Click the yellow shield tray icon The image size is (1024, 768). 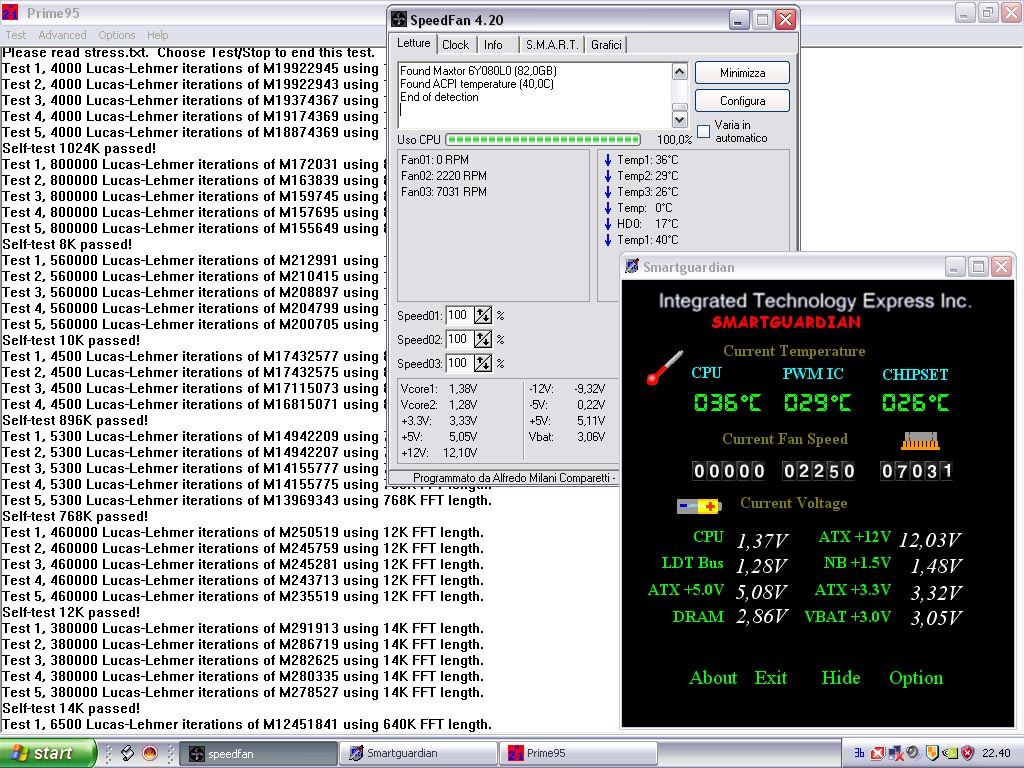(x=932, y=753)
